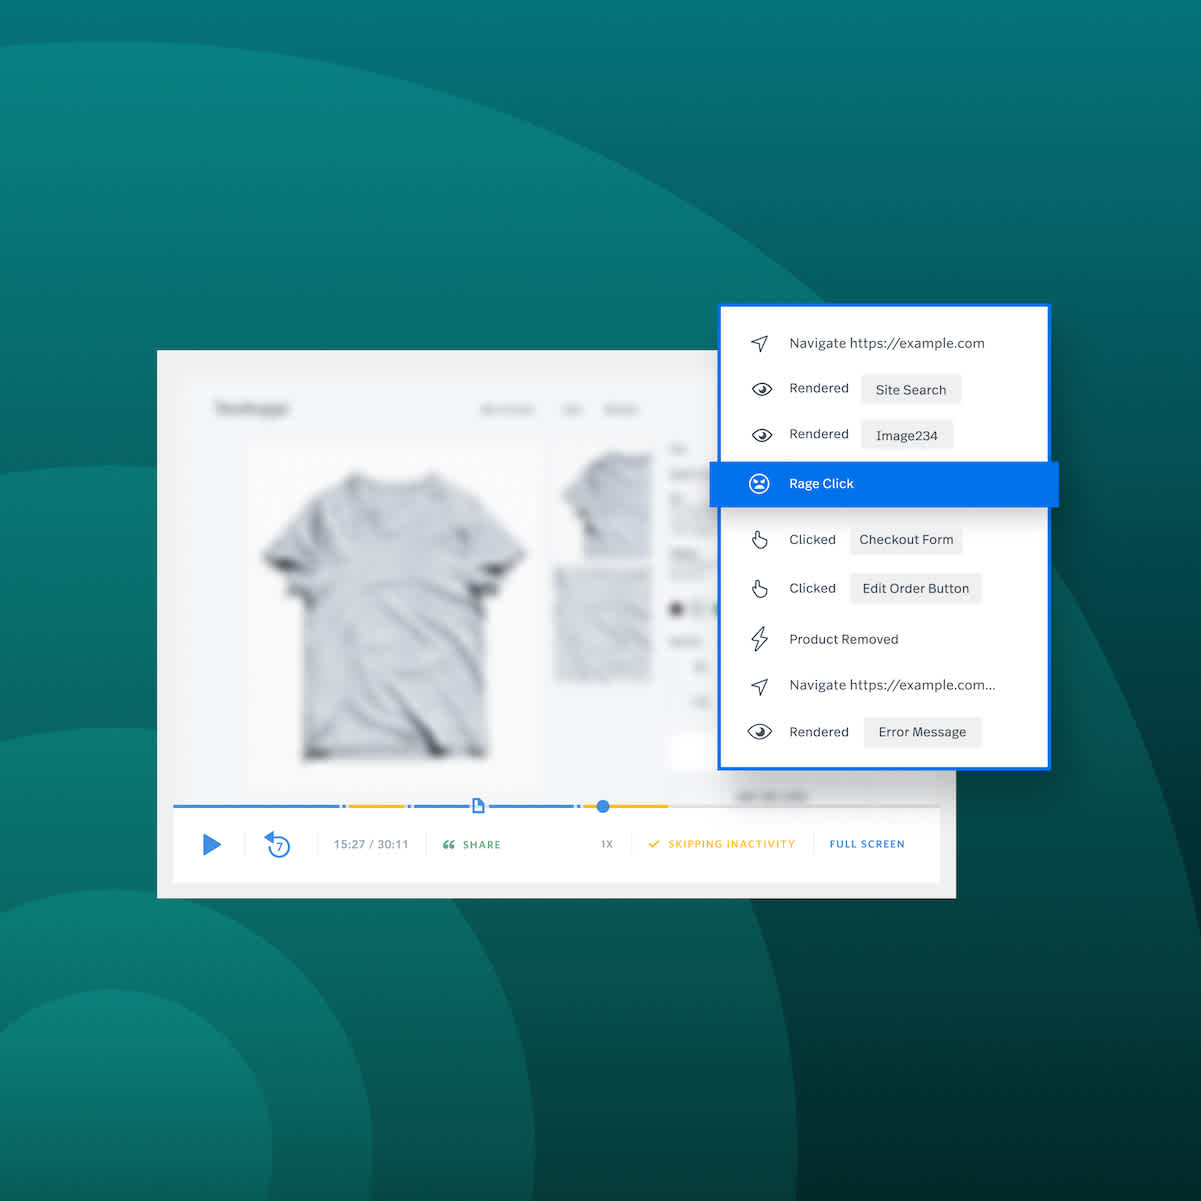
Task: Click the hand pointer icon beside Edit Order Button
Action: tap(760, 589)
